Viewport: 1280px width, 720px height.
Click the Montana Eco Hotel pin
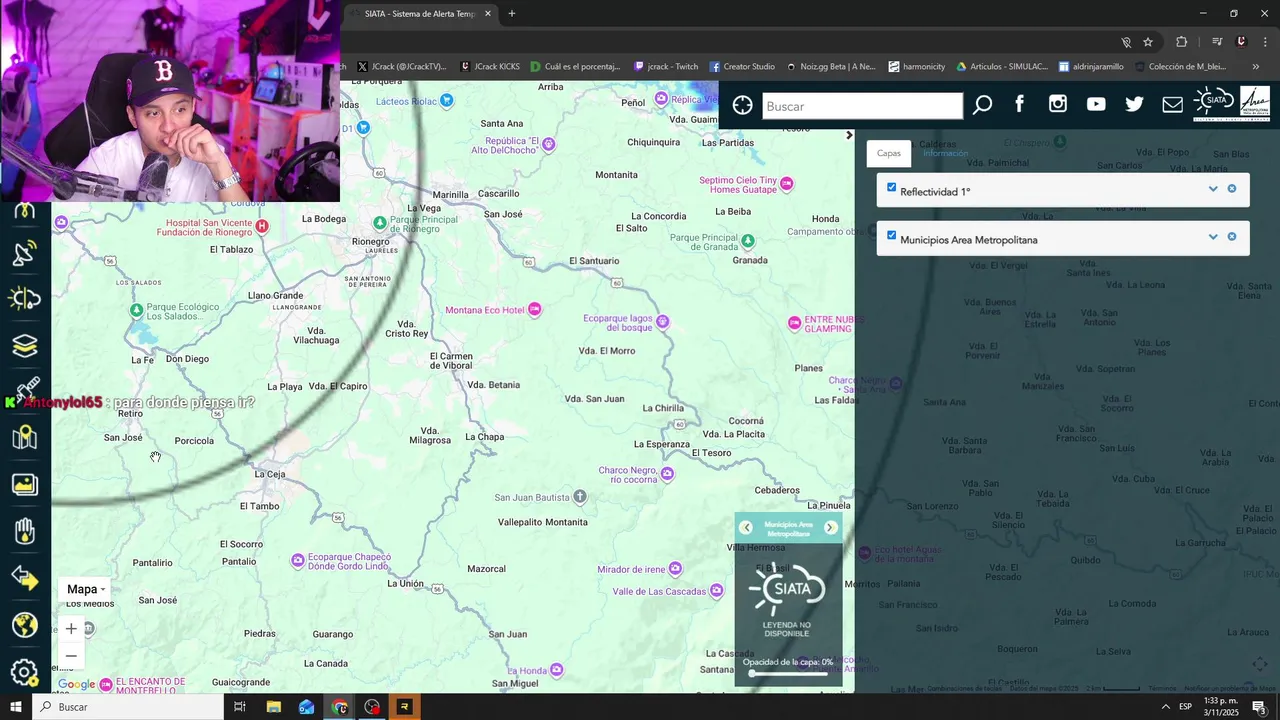point(535,309)
